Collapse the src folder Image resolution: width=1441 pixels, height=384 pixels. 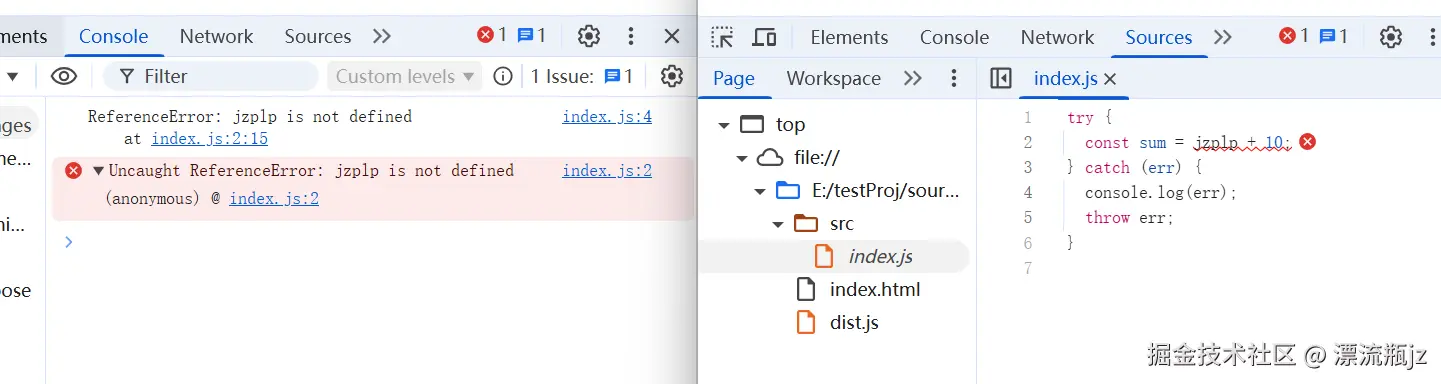click(x=778, y=224)
